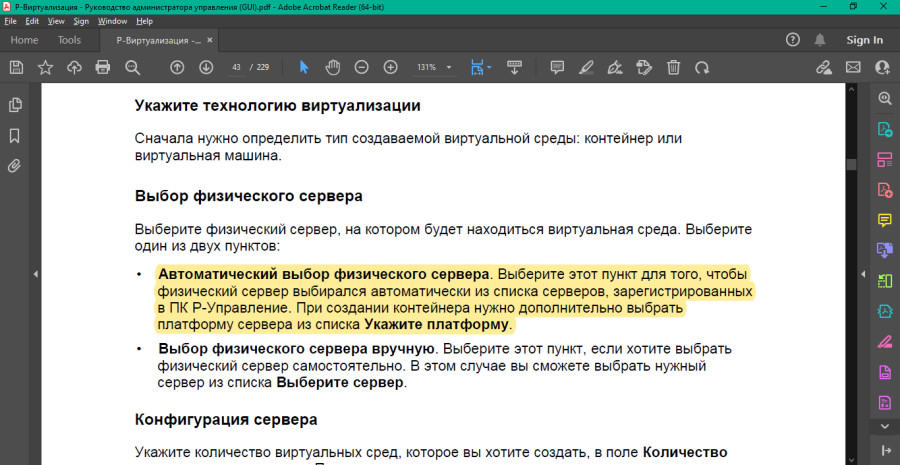900x465 pixels.
Task: Click the Sign In button
Action: coord(864,40)
